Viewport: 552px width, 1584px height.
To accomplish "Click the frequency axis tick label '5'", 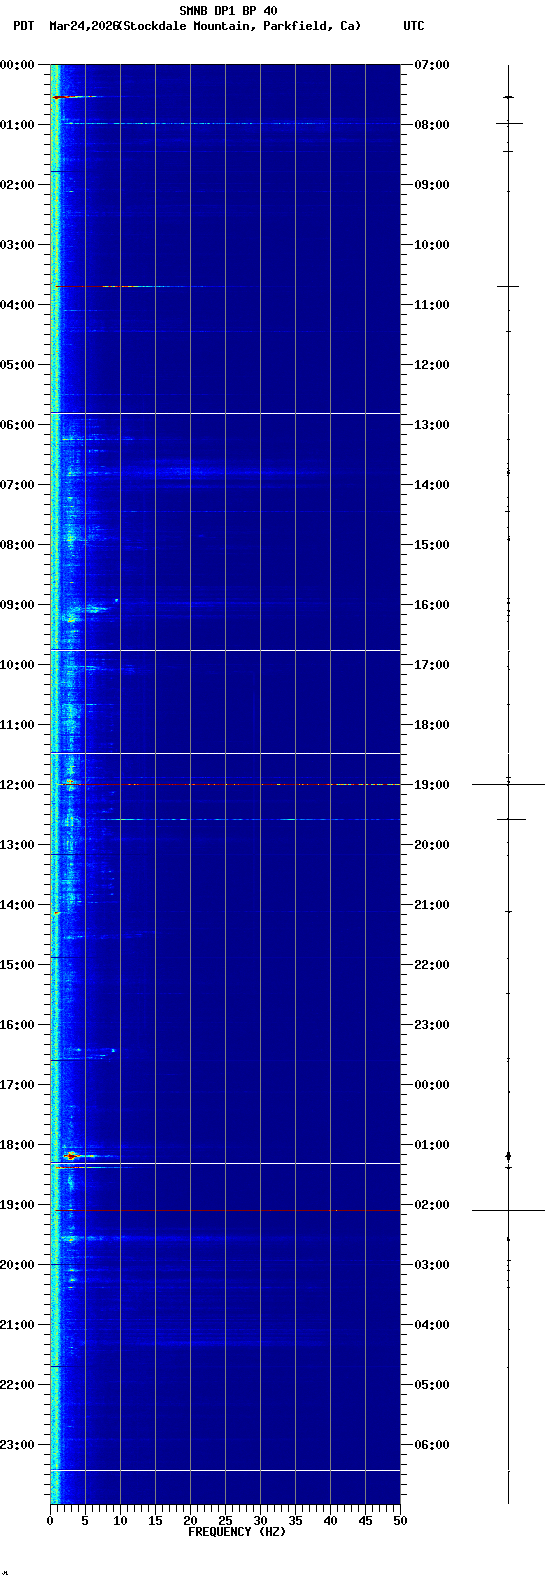I will pos(85,1521).
